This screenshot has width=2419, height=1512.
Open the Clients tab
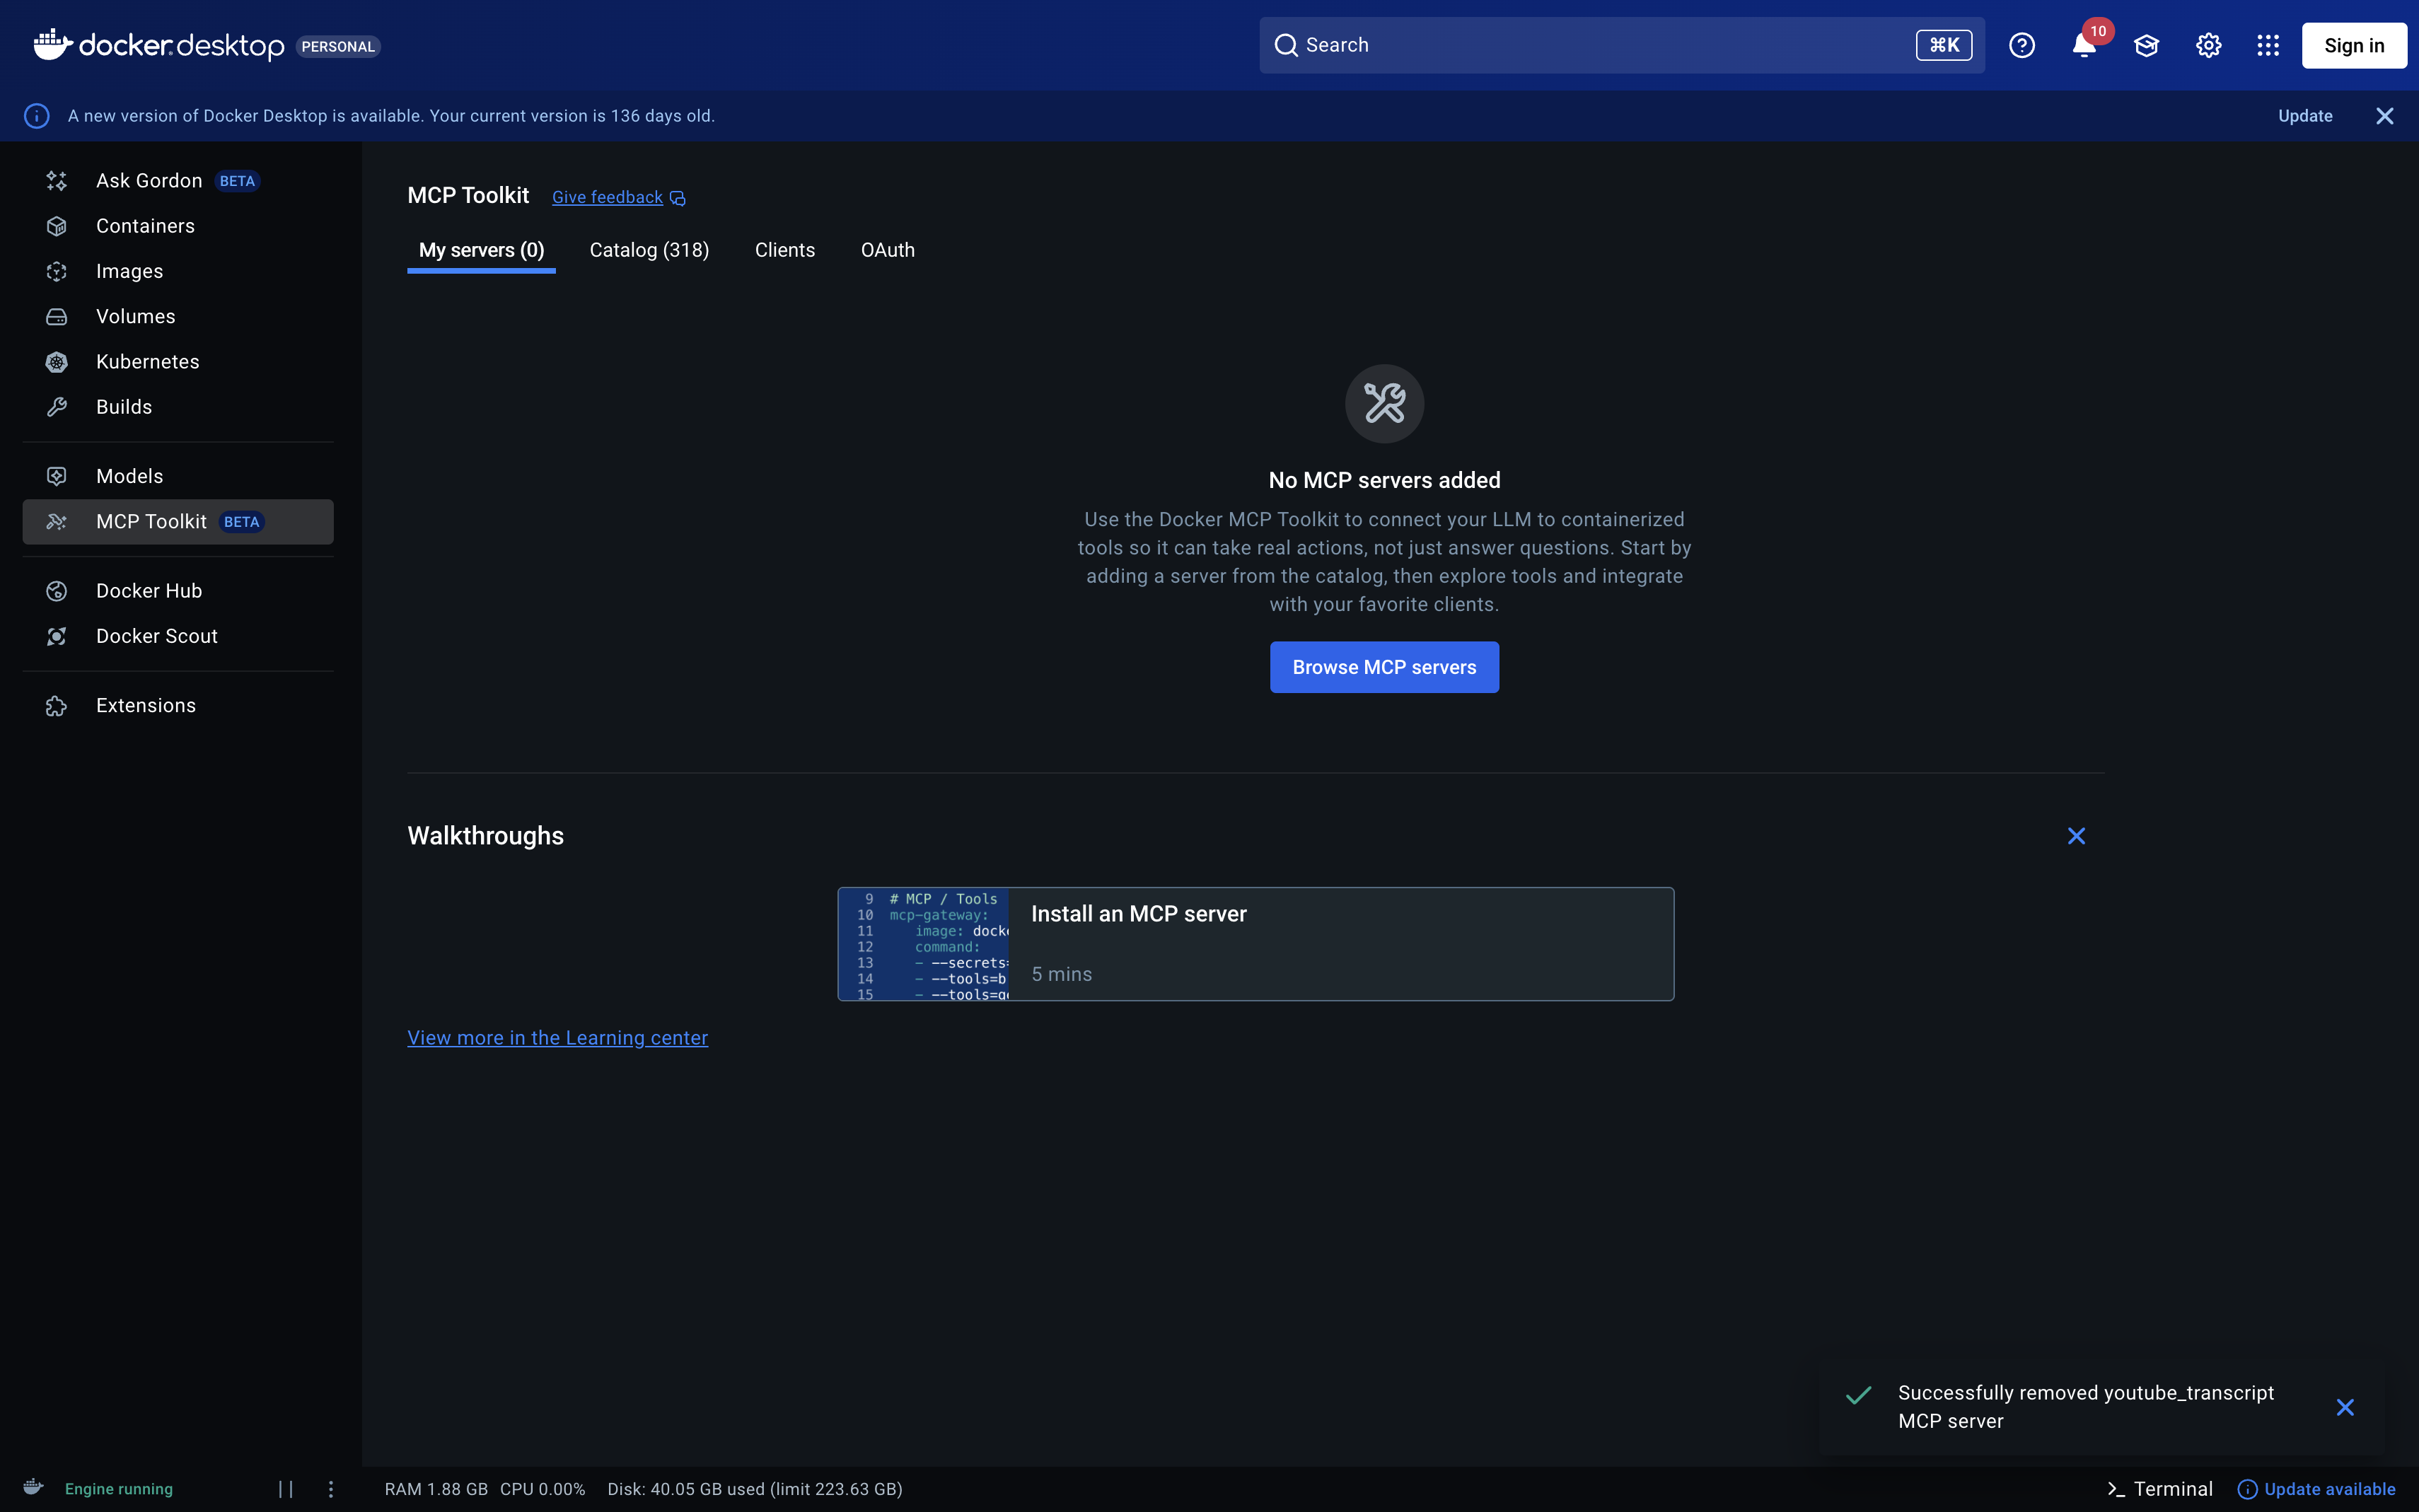(x=785, y=250)
